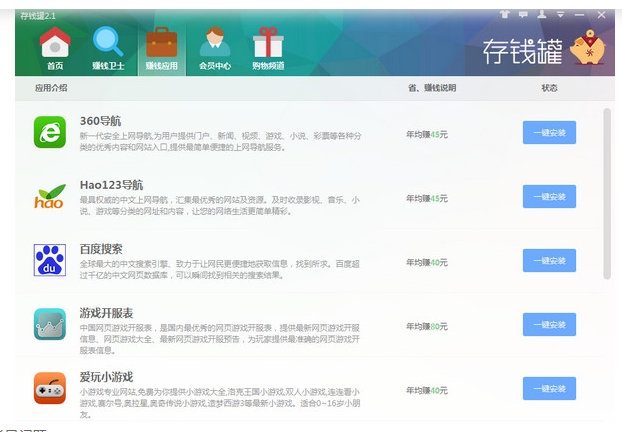622x432 pixels.
Task: Open 会员中心 member center
Action: click(215, 48)
